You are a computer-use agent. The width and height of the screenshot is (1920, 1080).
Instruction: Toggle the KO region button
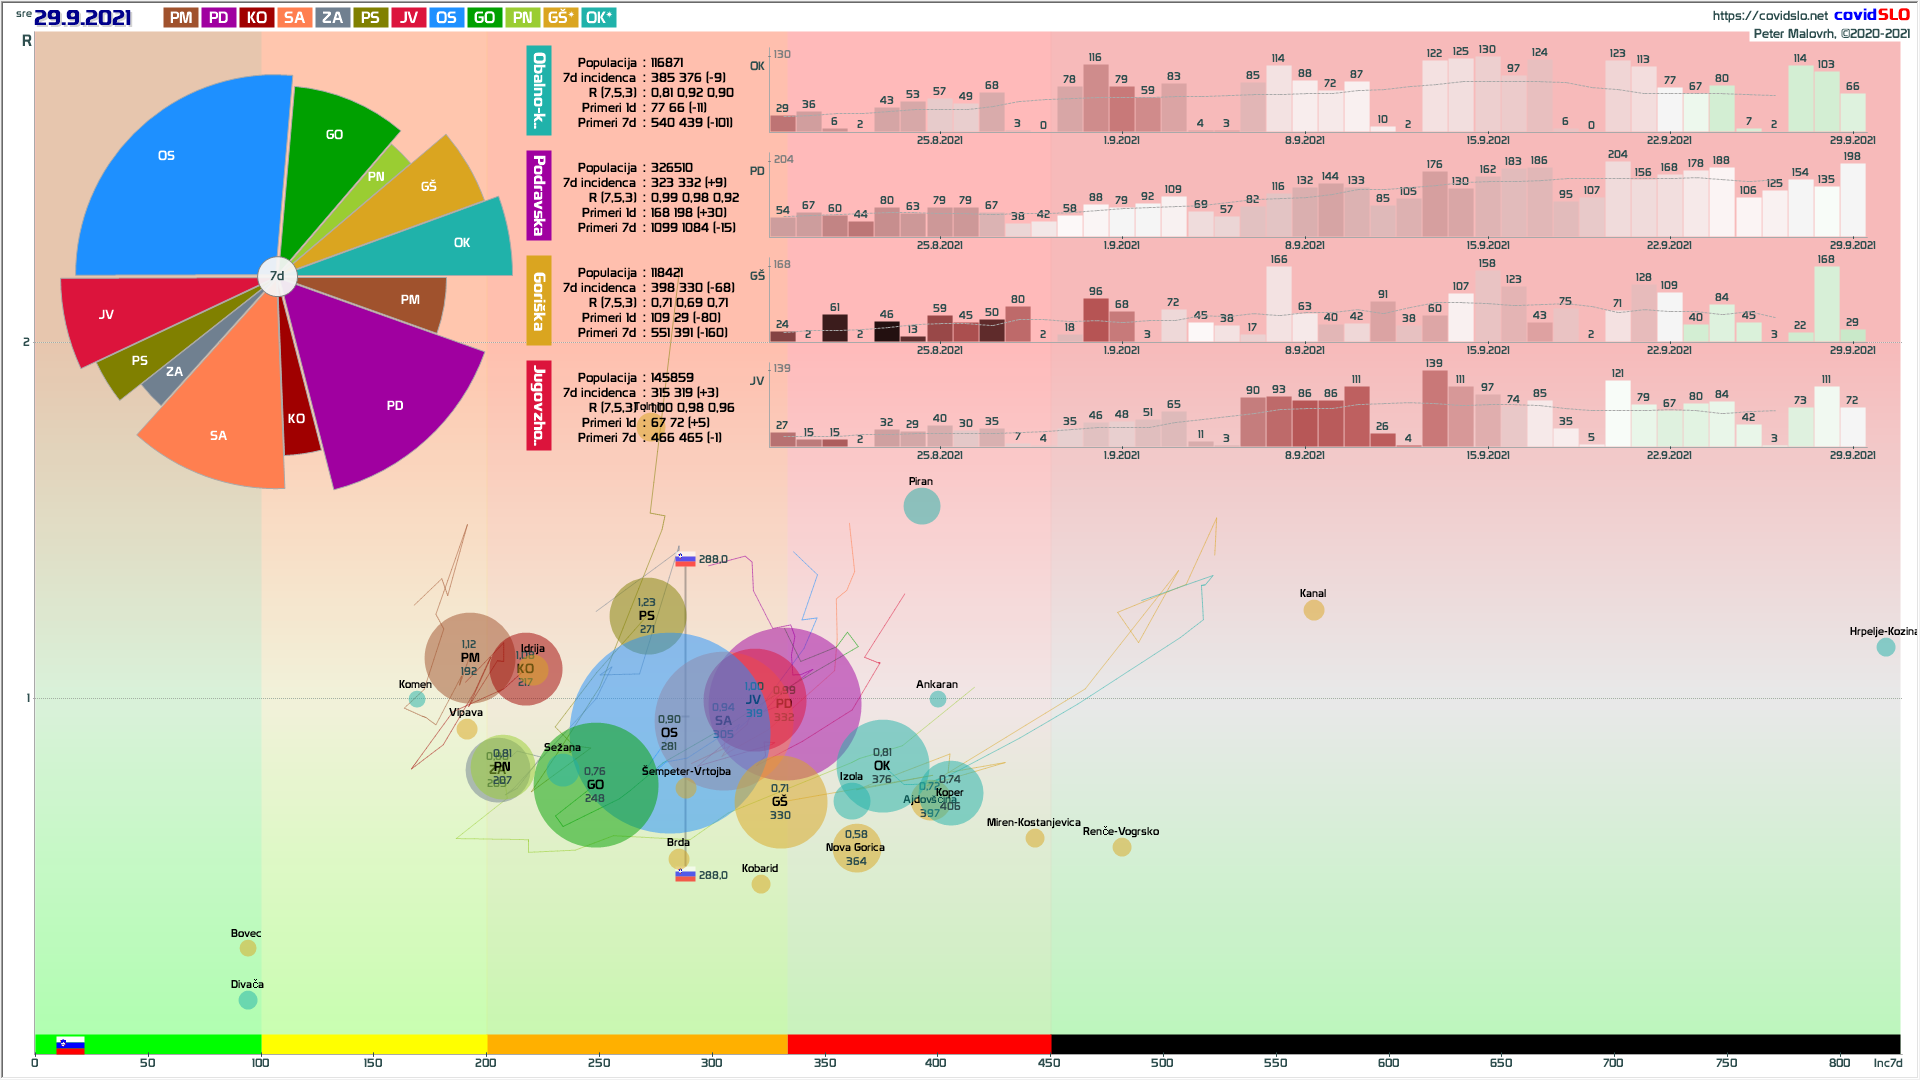coord(257,18)
